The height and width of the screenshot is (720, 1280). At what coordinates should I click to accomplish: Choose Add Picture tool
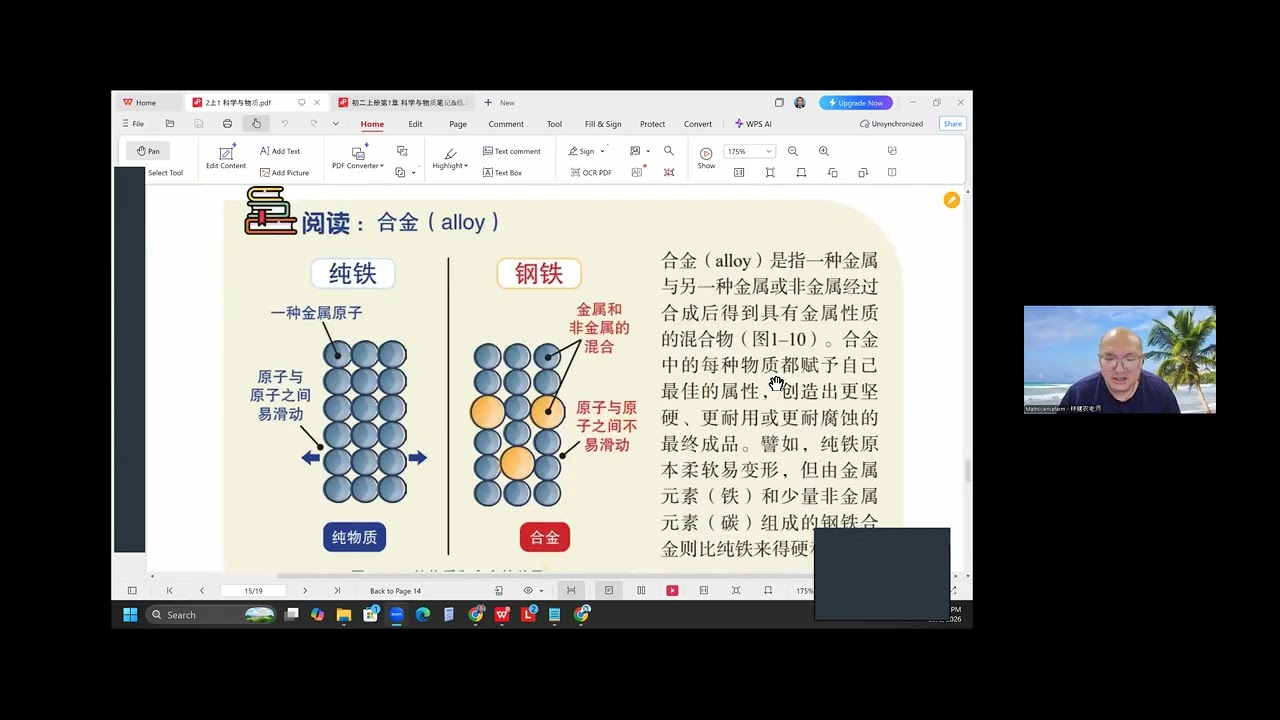click(x=284, y=173)
